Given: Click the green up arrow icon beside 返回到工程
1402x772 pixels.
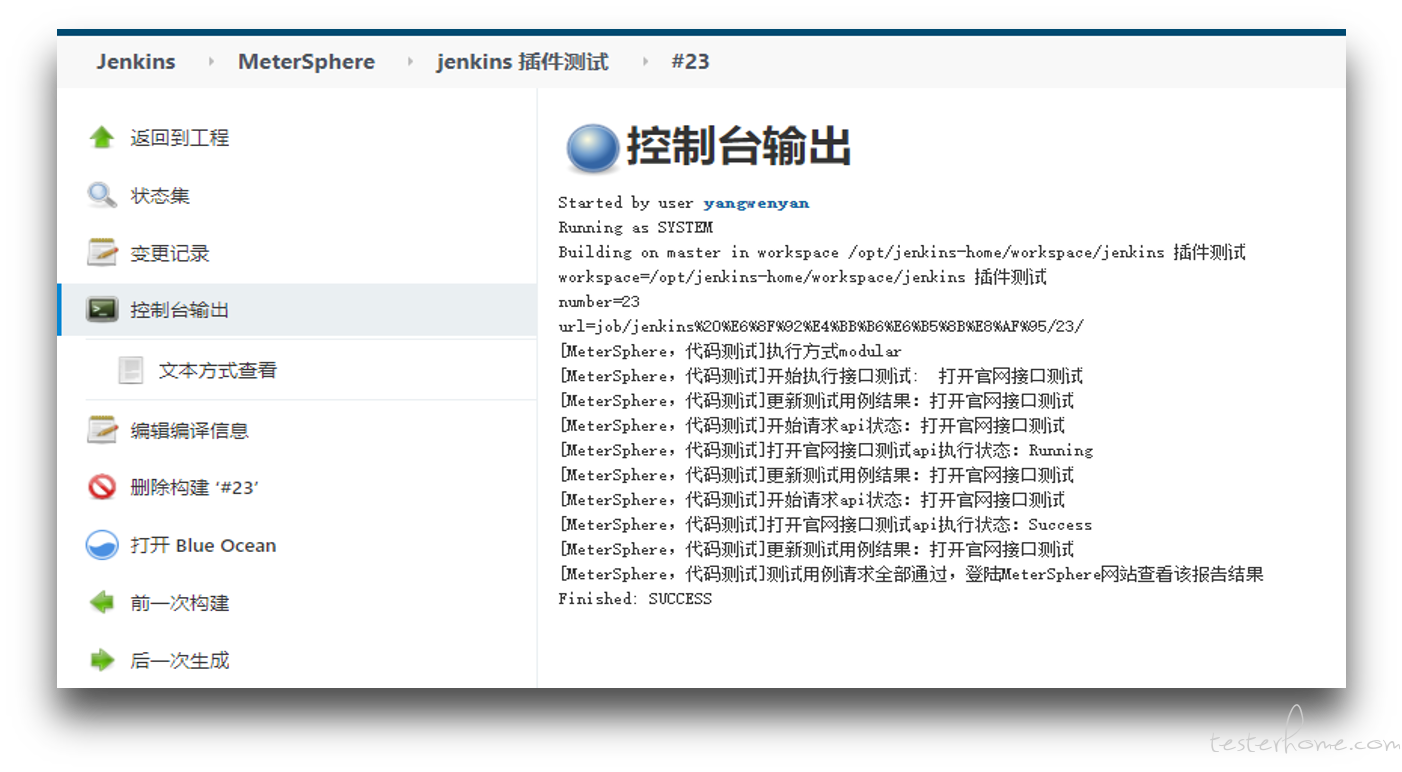Looking at the screenshot, I should [102, 138].
